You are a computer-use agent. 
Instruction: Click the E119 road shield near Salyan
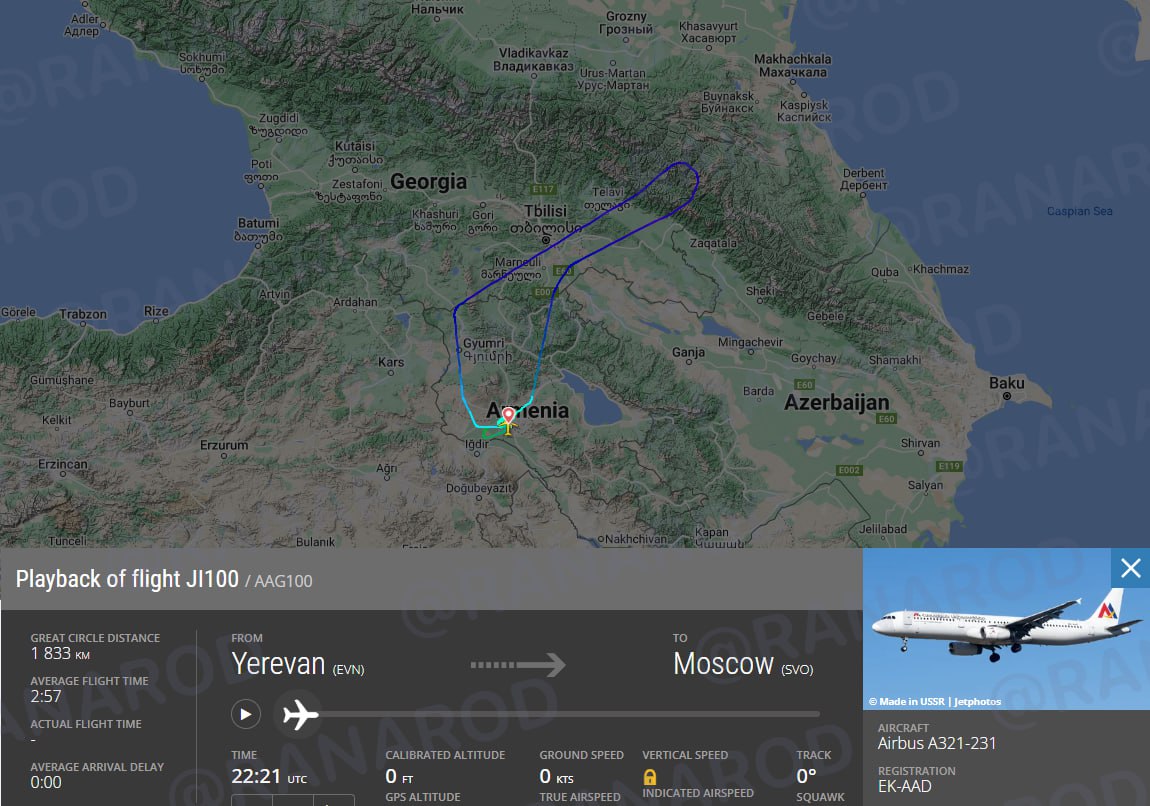pos(949,466)
